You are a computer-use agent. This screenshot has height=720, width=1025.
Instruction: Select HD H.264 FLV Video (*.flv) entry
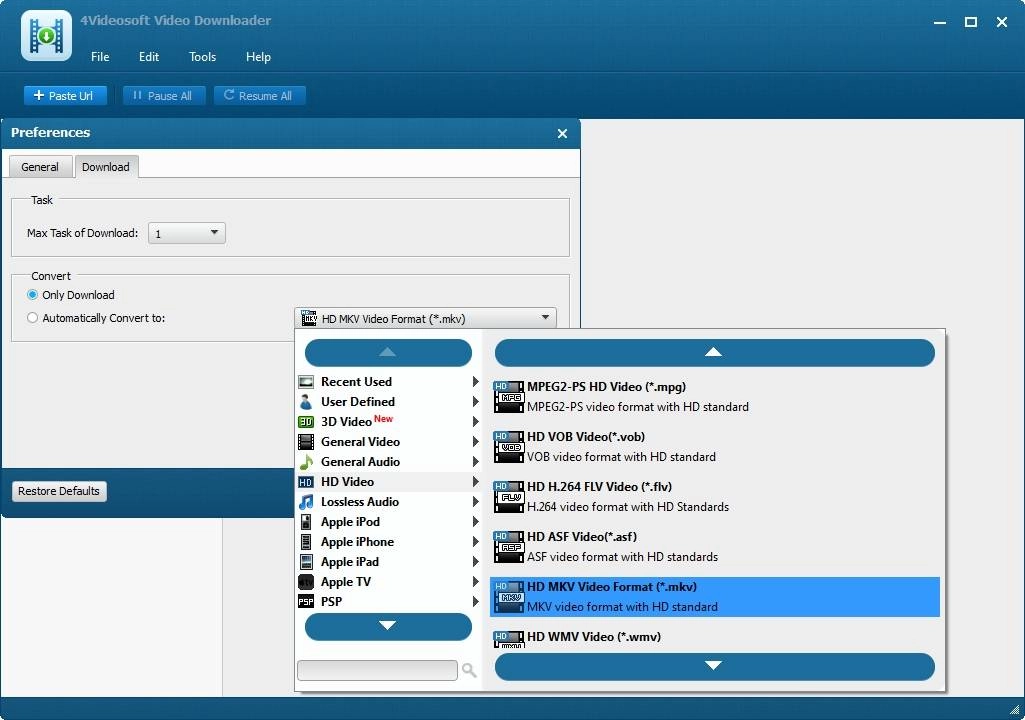714,497
